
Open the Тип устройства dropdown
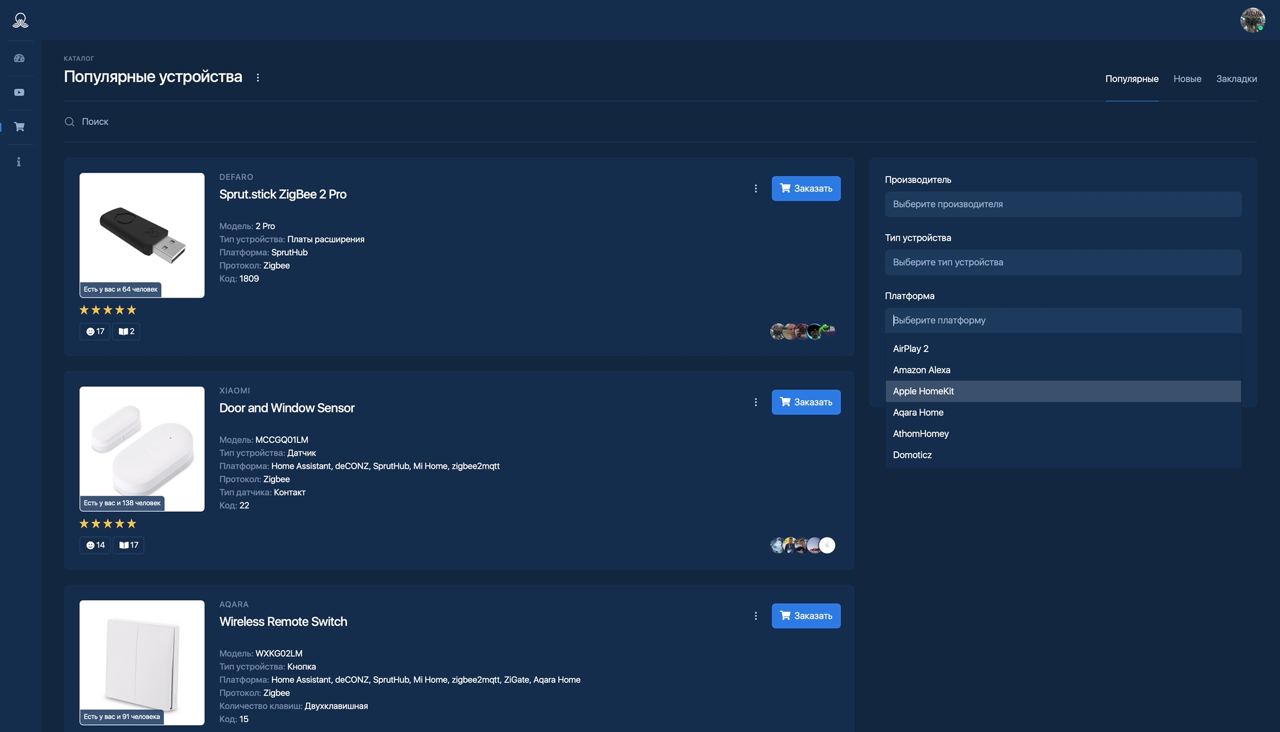[x=1063, y=262]
